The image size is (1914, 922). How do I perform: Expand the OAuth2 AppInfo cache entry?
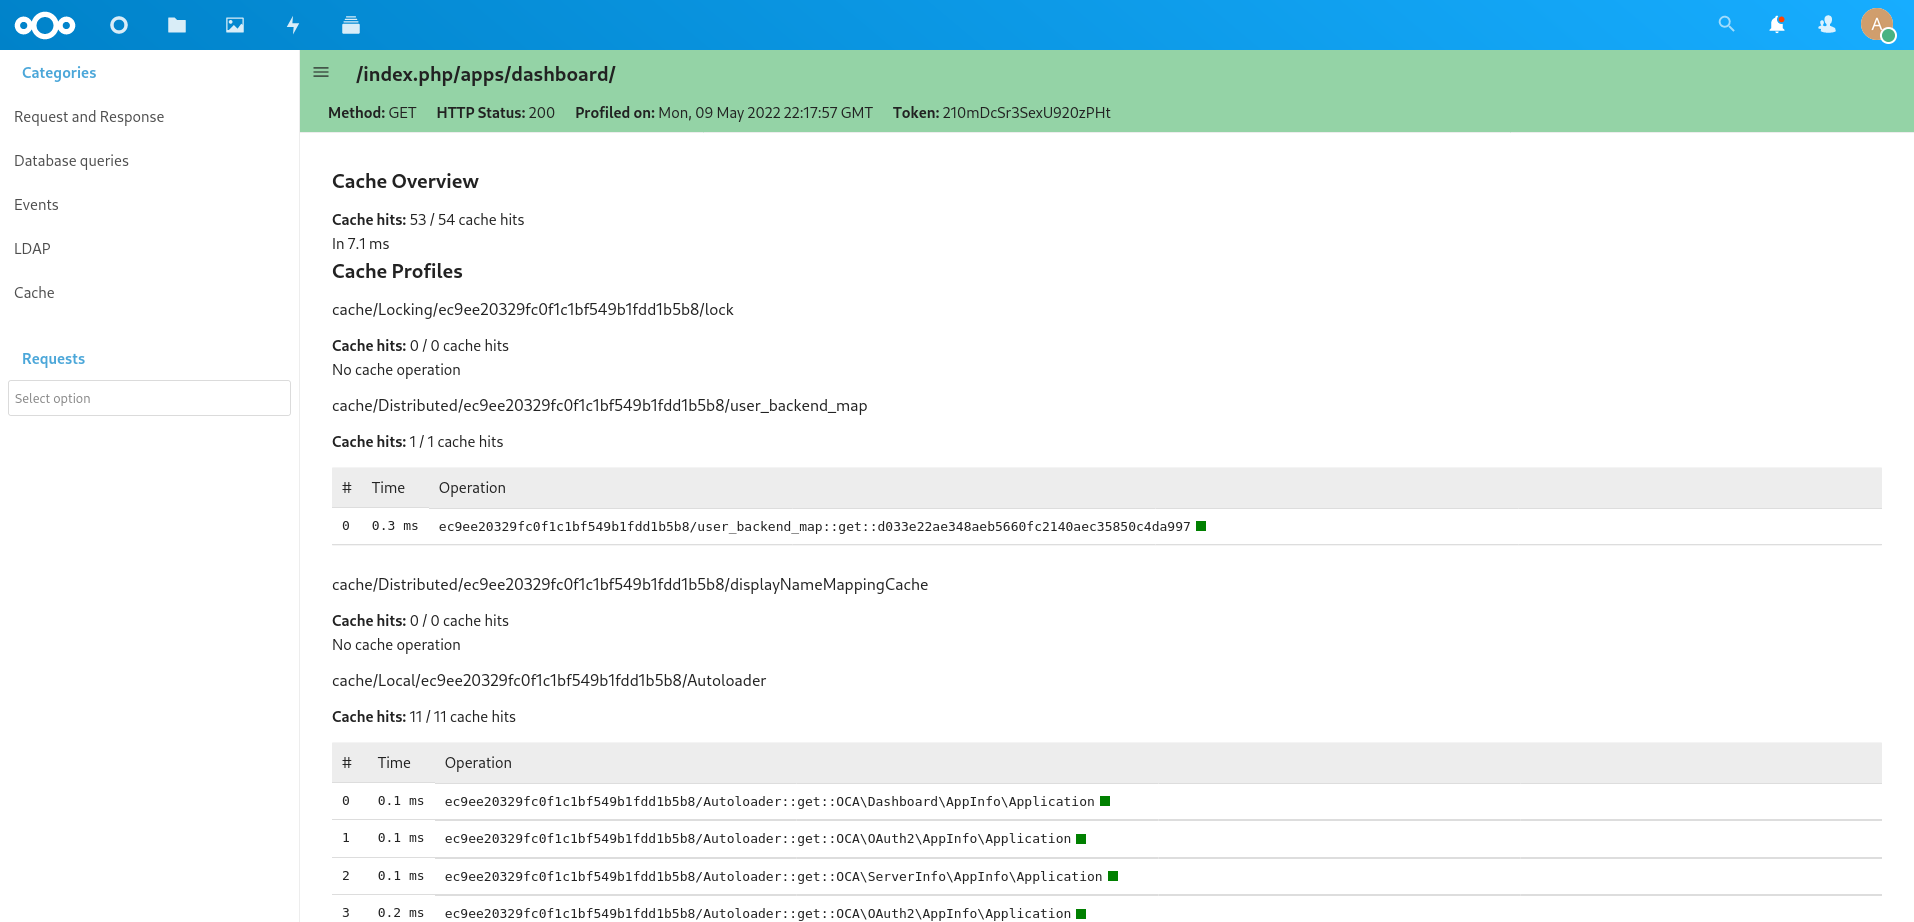coord(1081,839)
